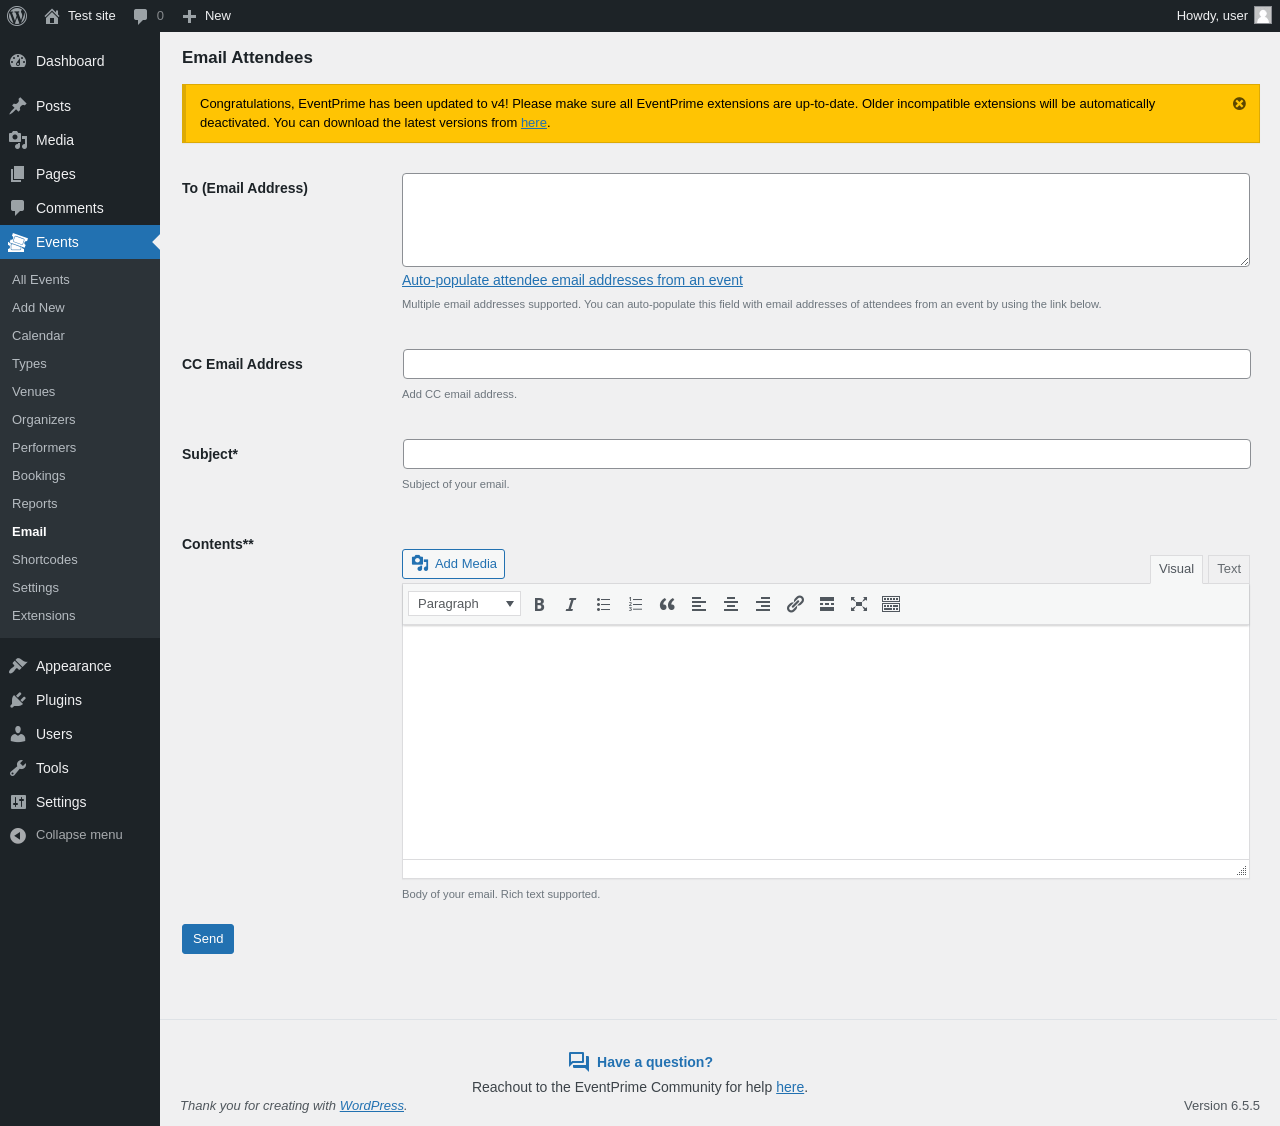Open the Paragraph format dropdown
The height and width of the screenshot is (1126, 1280).
tap(464, 604)
